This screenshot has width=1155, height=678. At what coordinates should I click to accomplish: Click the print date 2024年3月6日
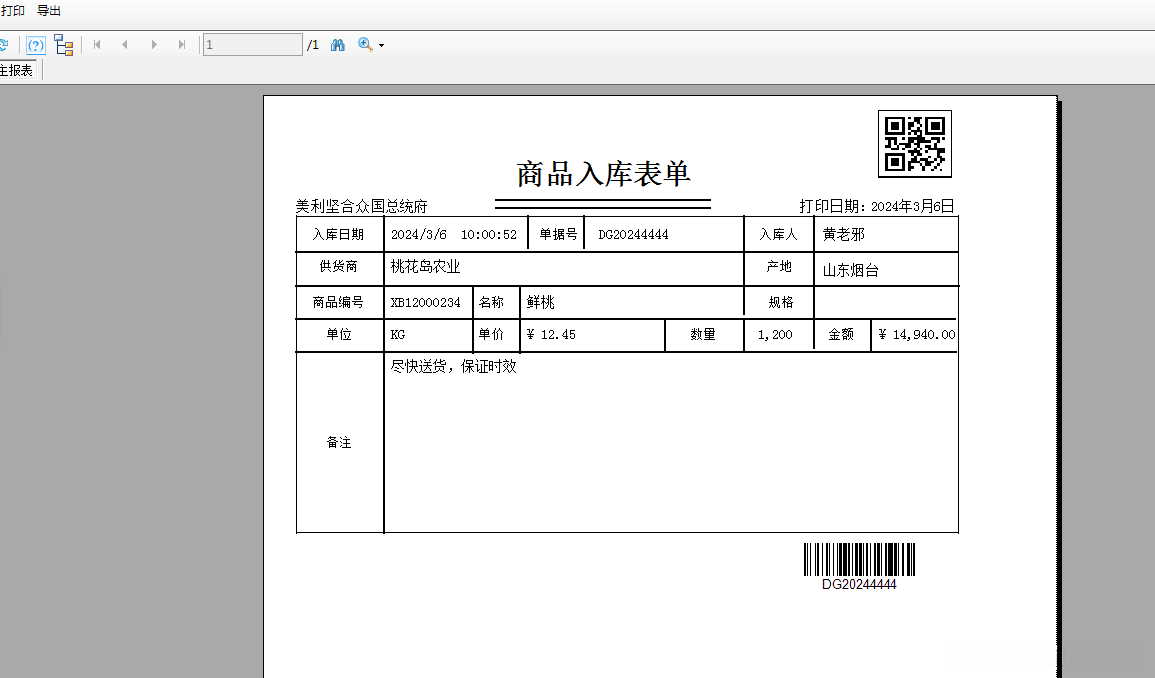click(913, 206)
